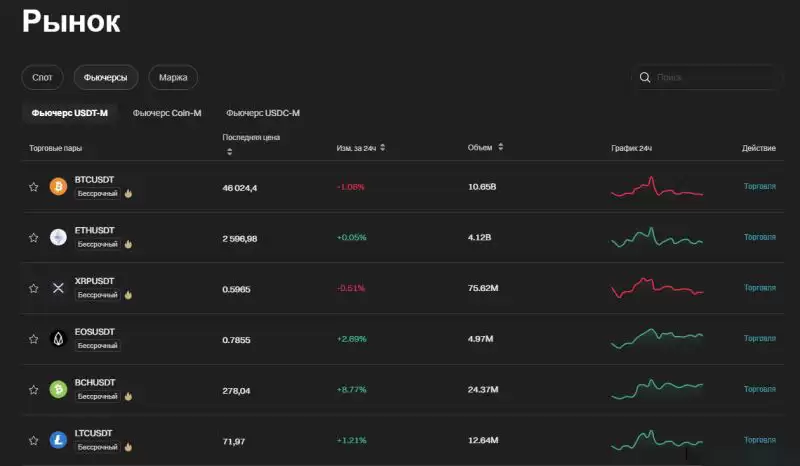Click the search magnifier icon
Screen dimensions: 800x466
point(645,77)
